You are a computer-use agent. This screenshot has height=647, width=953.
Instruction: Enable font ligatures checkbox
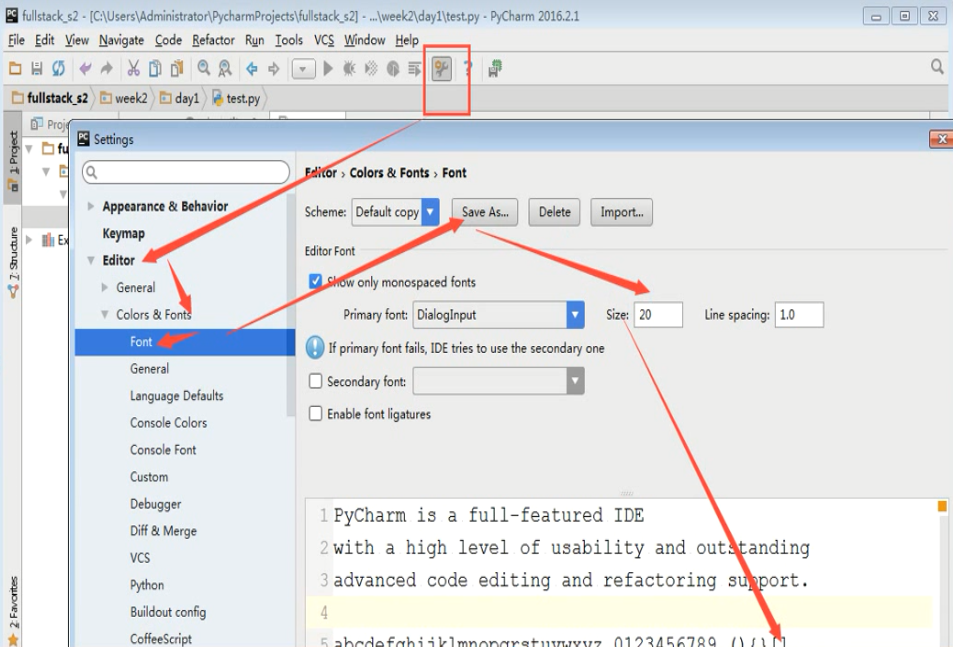(315, 414)
